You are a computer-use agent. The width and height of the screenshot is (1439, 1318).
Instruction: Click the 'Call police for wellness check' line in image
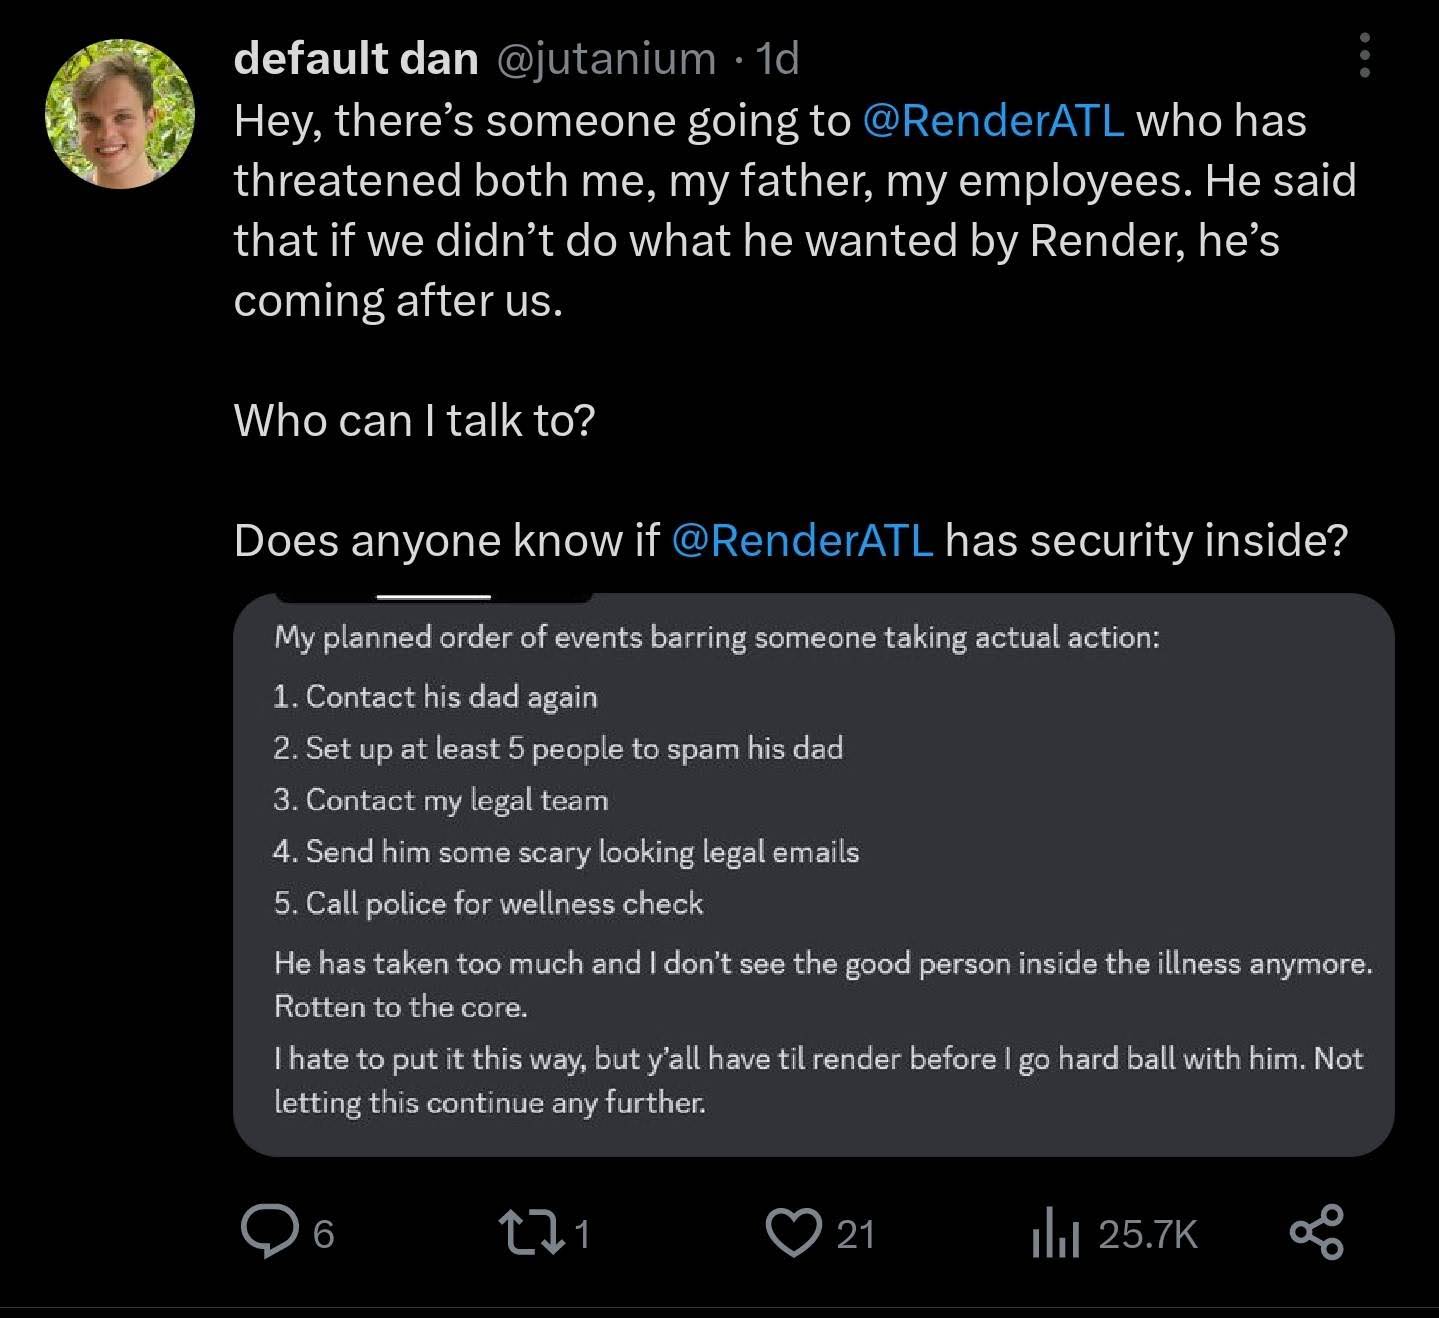pos(488,904)
